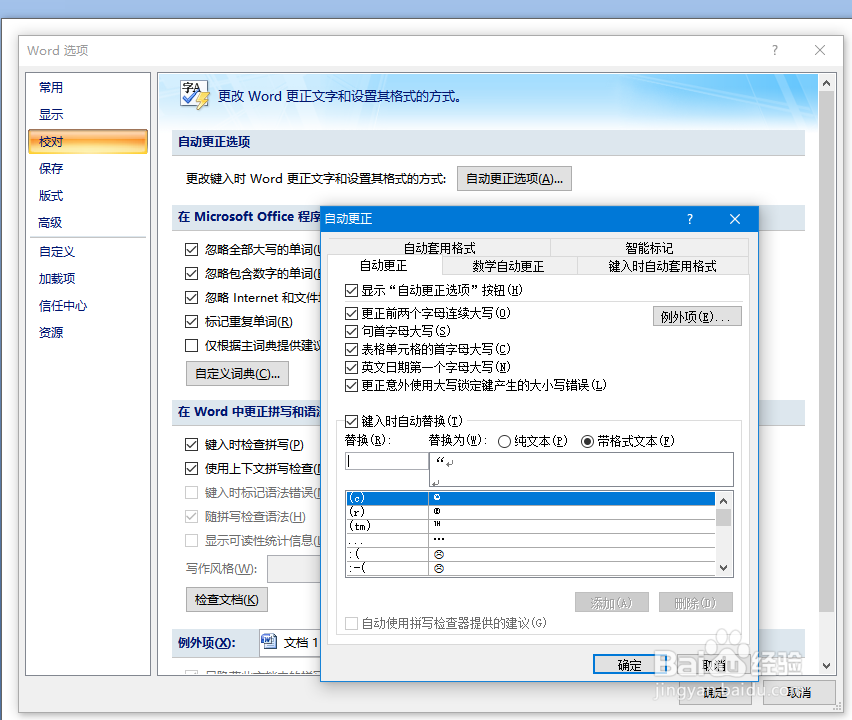The height and width of the screenshot is (720, 852).
Task: Select 版式 in Word 选项 sidebar
Action: coord(87,196)
